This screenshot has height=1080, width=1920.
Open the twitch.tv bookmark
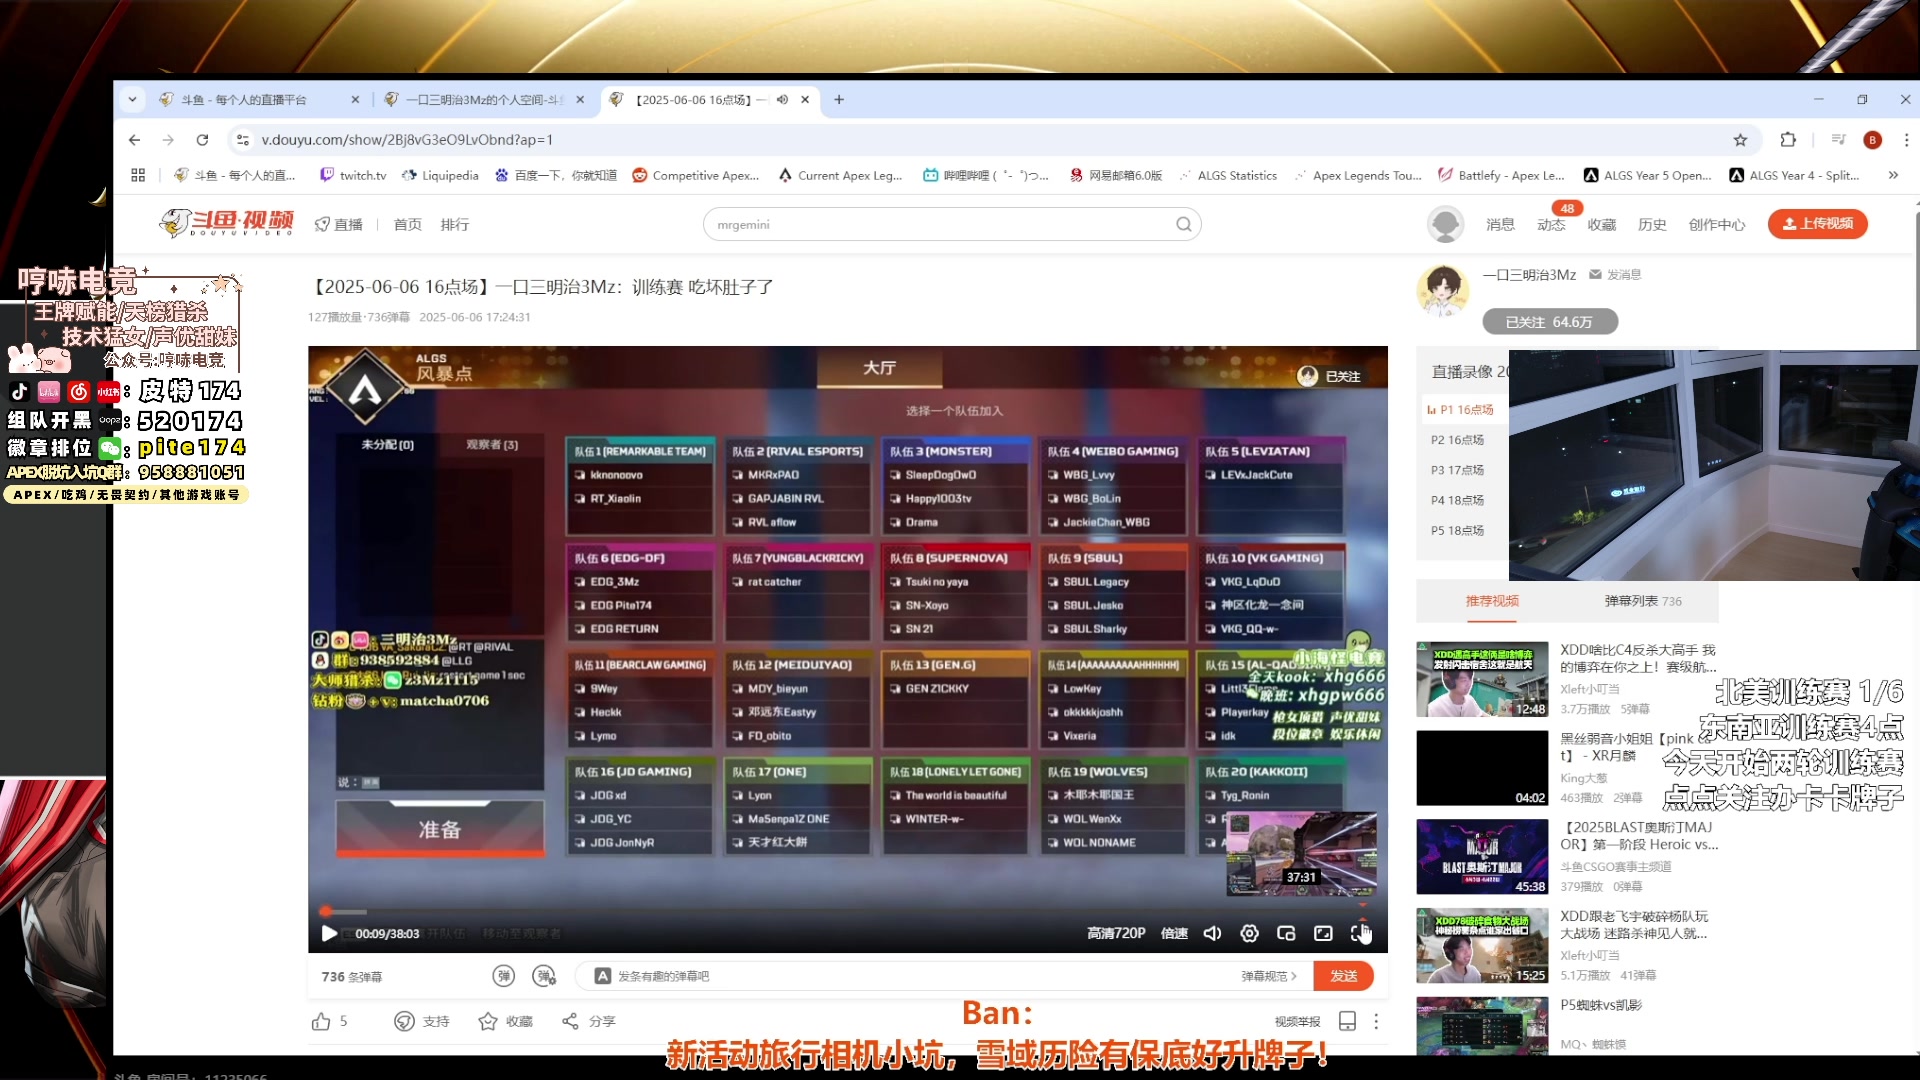[x=352, y=175]
